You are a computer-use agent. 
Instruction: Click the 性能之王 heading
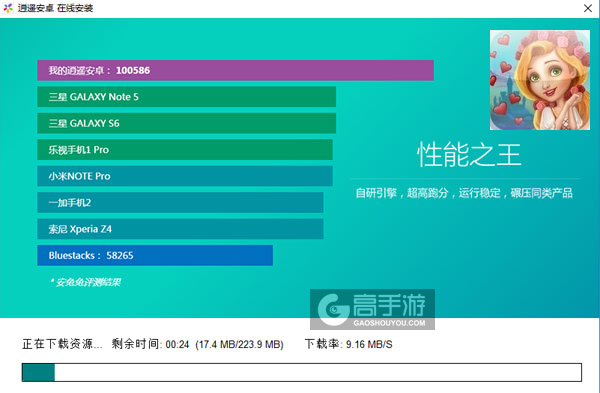point(469,155)
